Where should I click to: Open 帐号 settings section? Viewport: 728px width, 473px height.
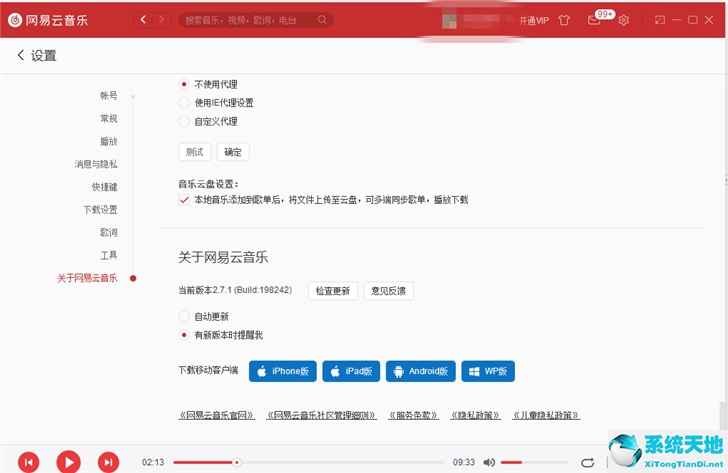[109, 96]
